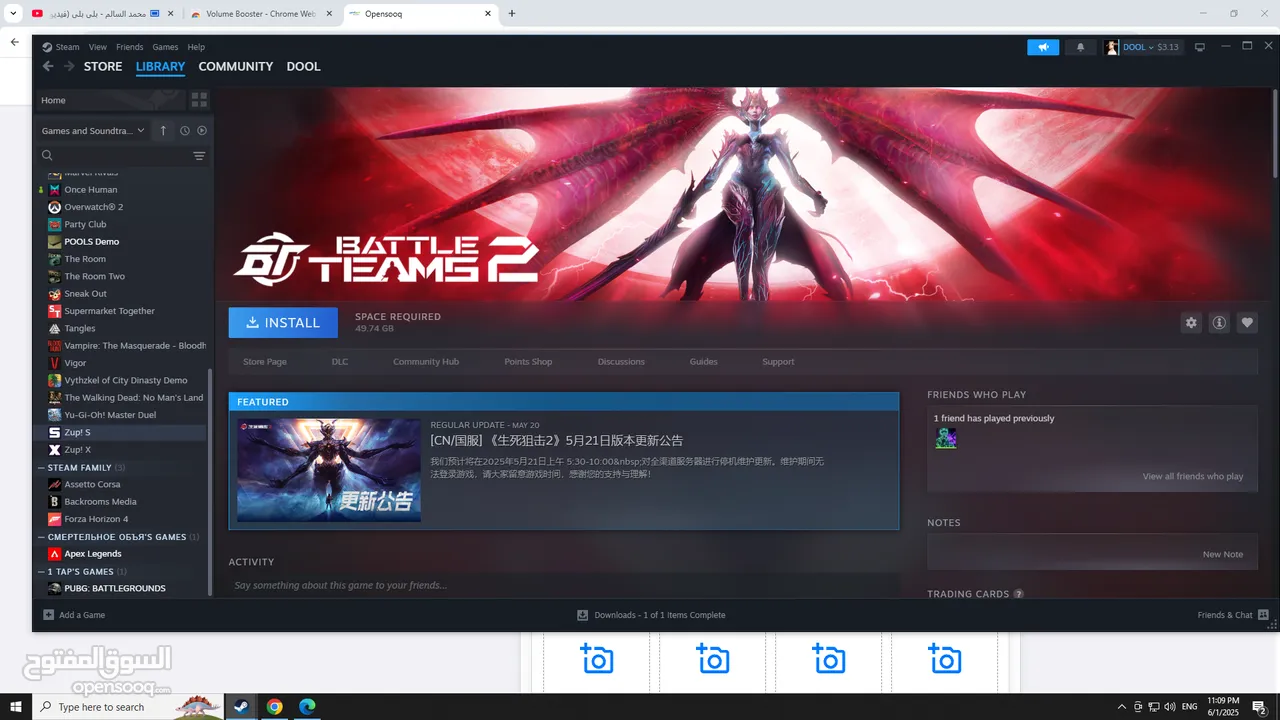The height and width of the screenshot is (720, 1280).
Task: Open the Friends menu
Action: [x=130, y=47]
